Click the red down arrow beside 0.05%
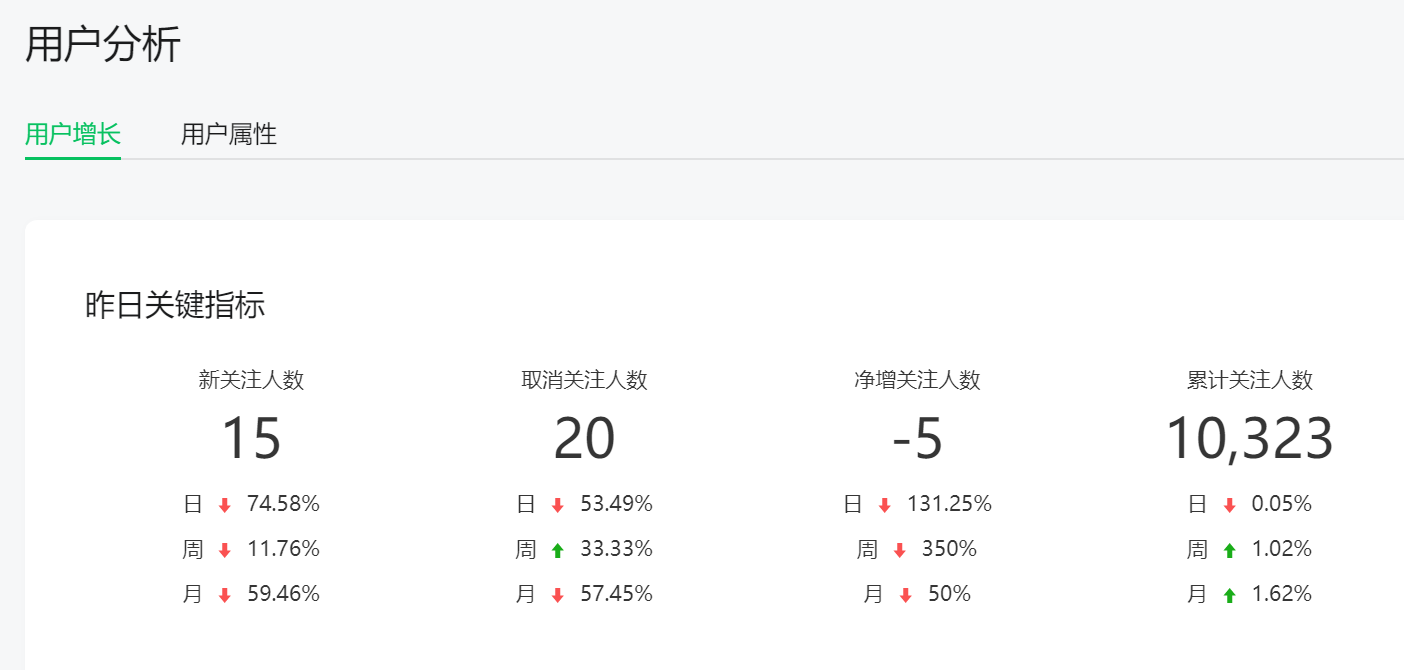The image size is (1404, 670). click(x=1229, y=506)
